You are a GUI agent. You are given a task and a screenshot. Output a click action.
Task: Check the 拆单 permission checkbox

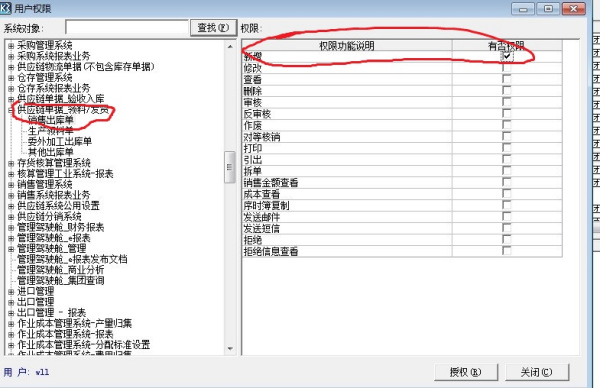coord(507,171)
